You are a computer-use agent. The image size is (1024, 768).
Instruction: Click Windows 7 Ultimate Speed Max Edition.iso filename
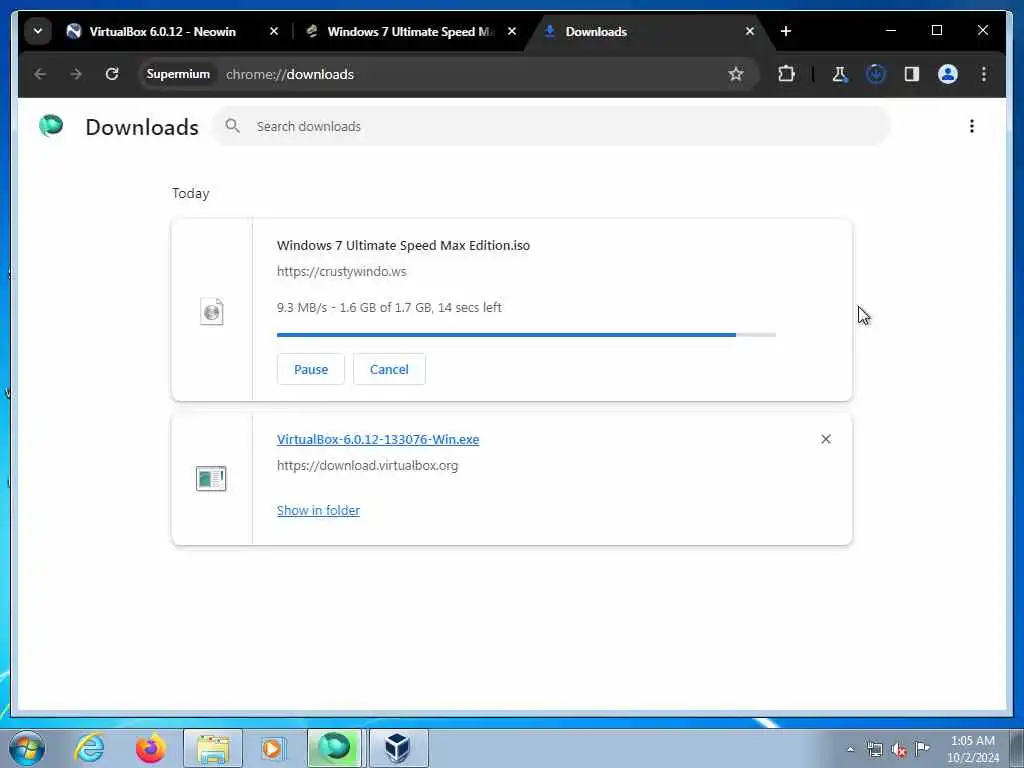(x=404, y=246)
